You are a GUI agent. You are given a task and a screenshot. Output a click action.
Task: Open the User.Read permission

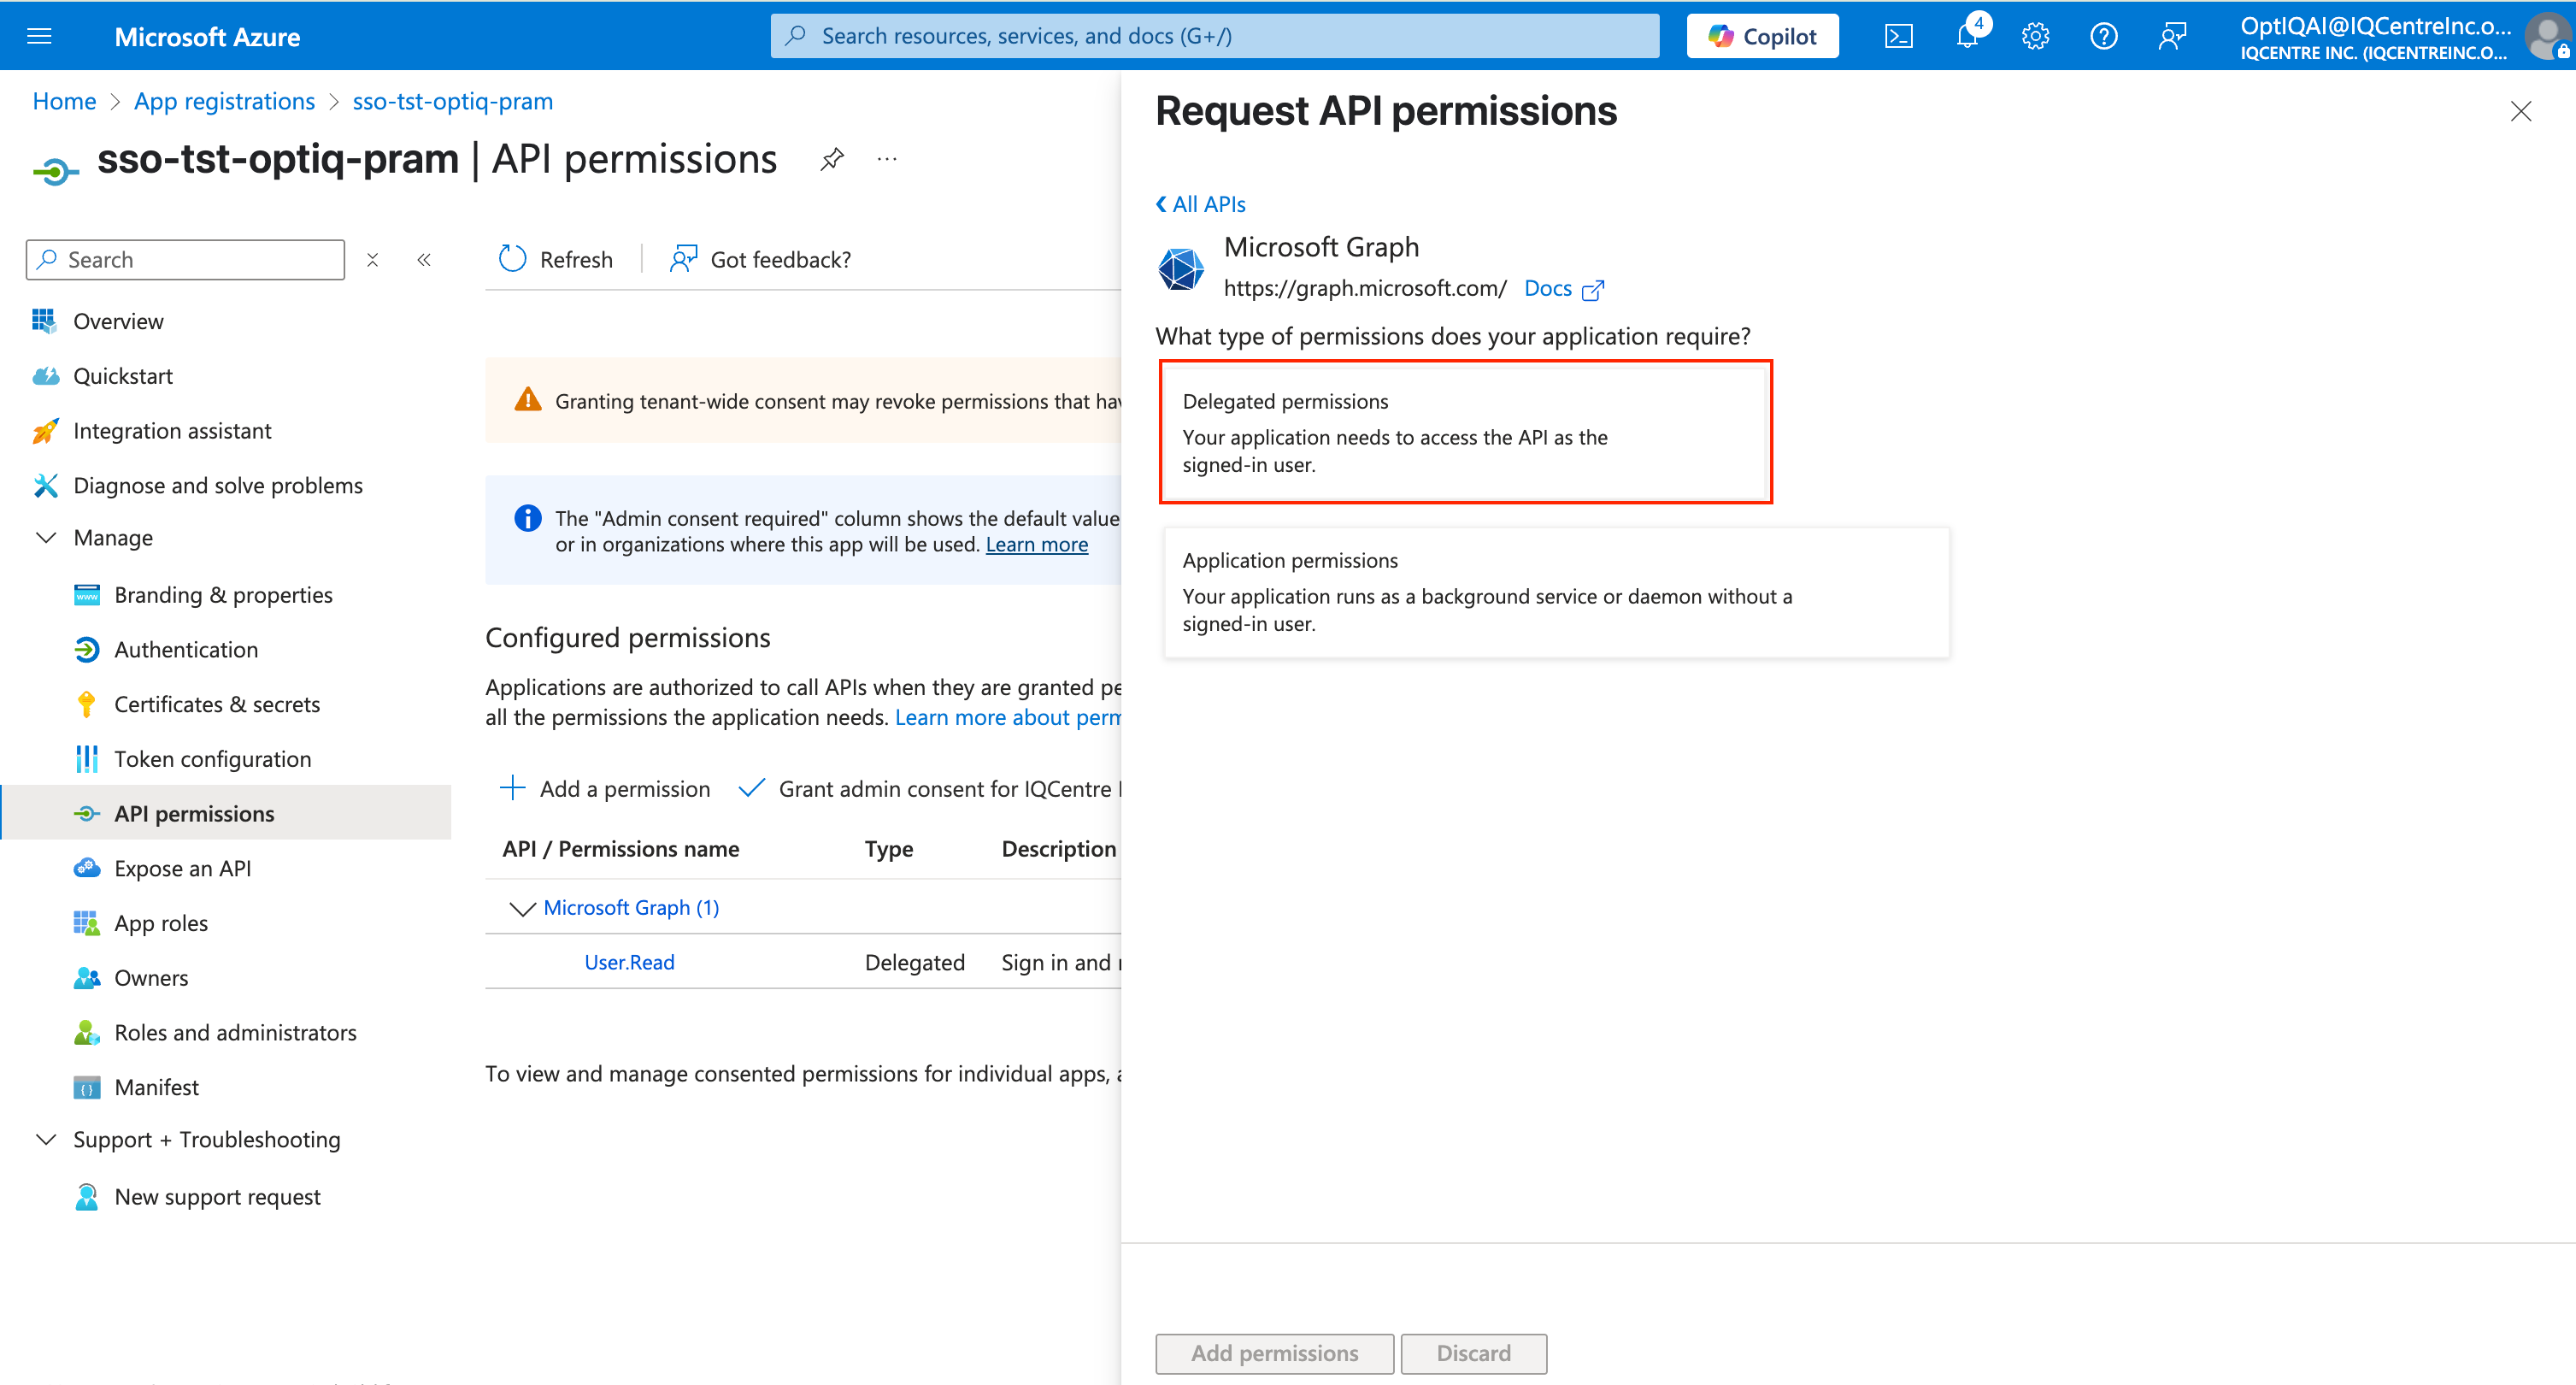pyautogui.click(x=629, y=962)
